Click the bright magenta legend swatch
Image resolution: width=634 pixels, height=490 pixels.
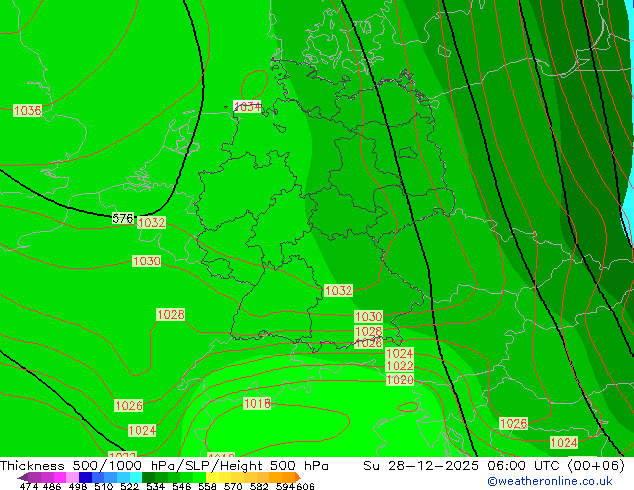coord(60,477)
